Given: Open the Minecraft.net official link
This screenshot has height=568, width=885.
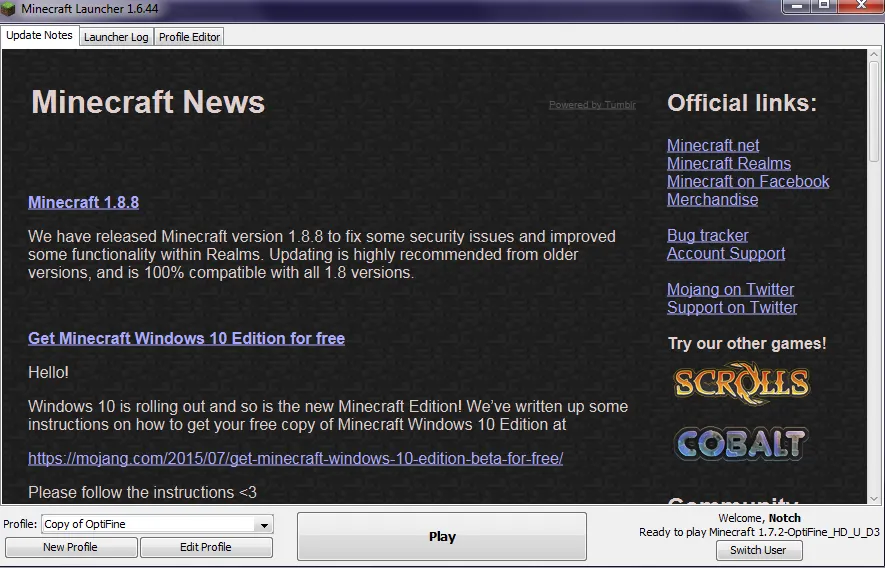Looking at the screenshot, I should point(713,145).
